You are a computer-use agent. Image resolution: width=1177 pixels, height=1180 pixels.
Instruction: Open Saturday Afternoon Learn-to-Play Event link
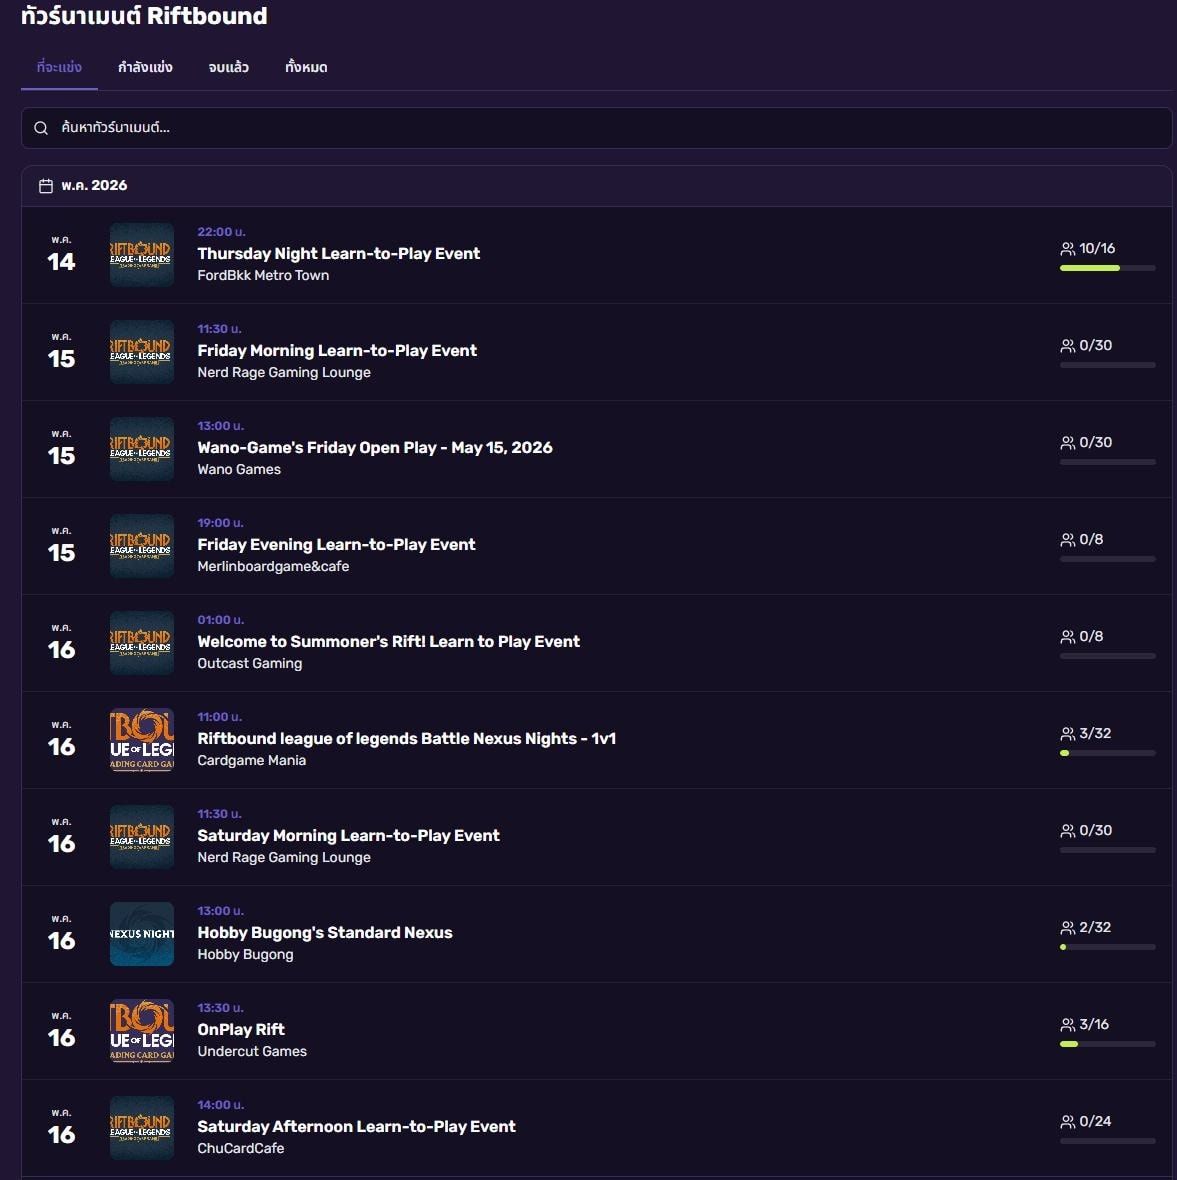[357, 1127]
